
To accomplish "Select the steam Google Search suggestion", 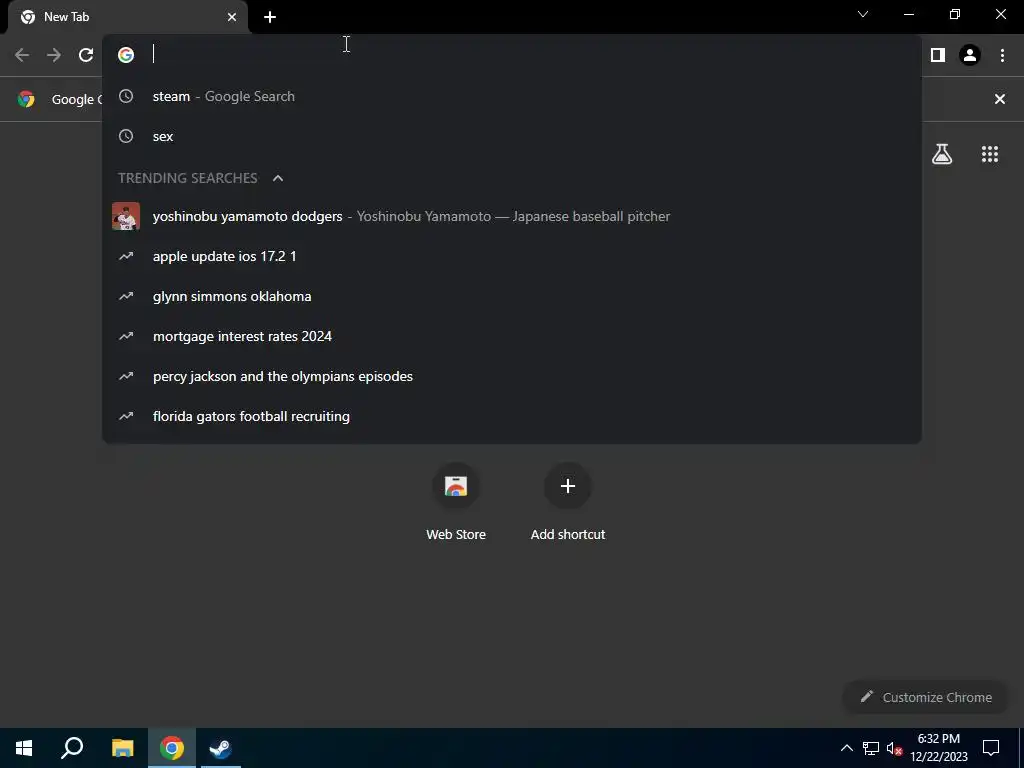I will click(512, 96).
